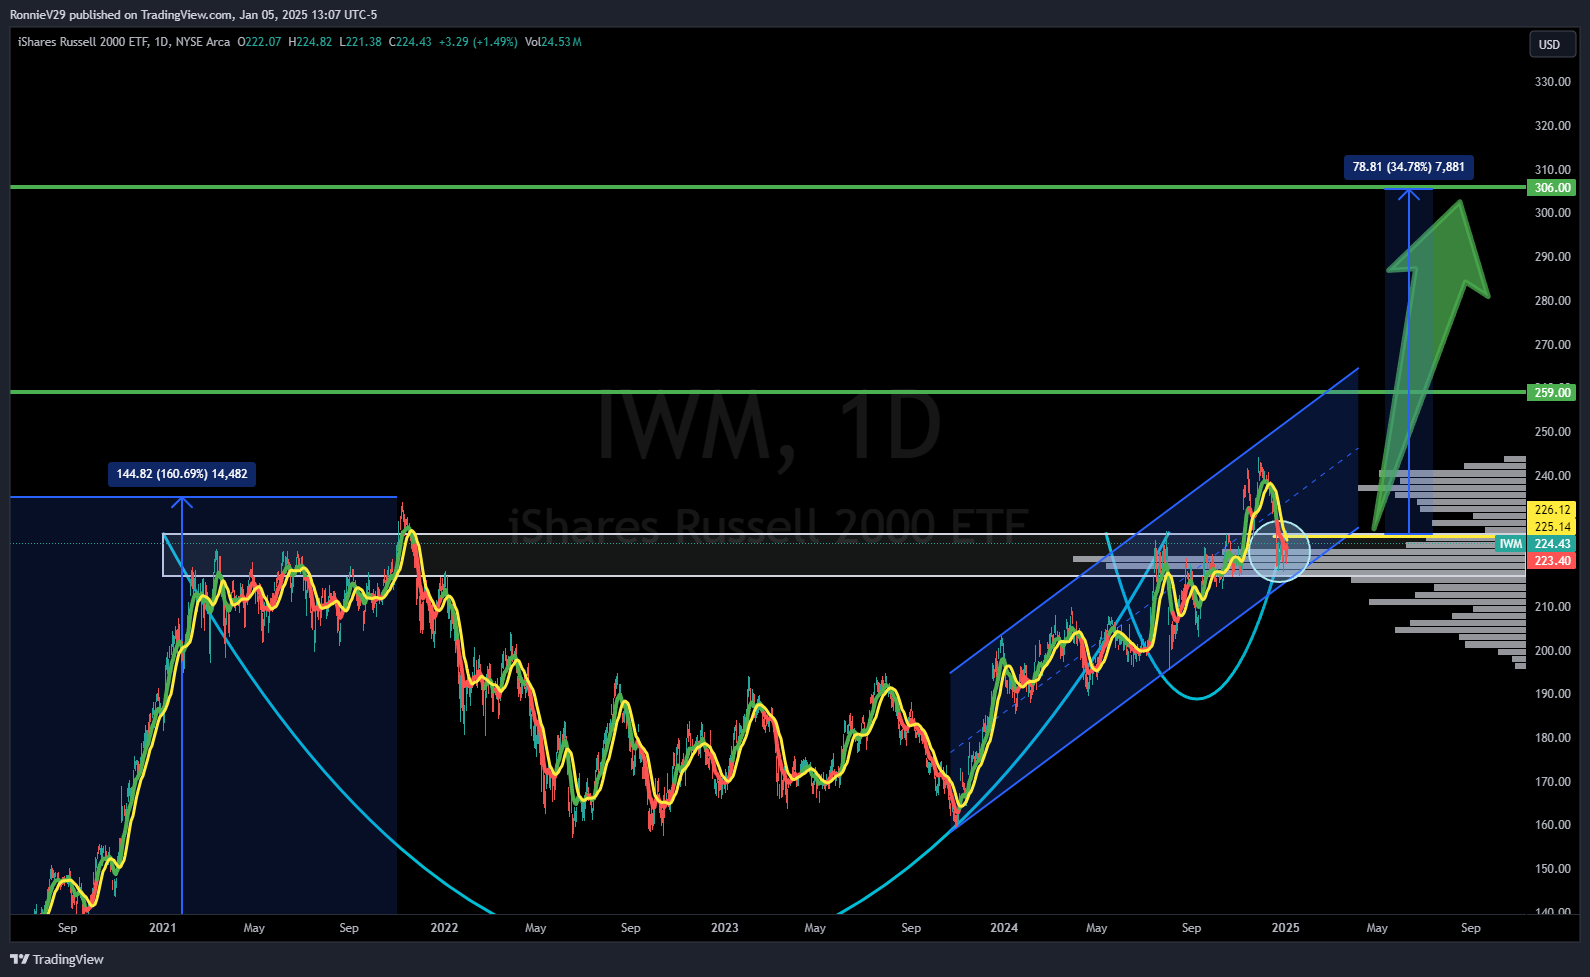Click the 200.00 price axis tick
This screenshot has height=977, width=1590.
click(1552, 651)
